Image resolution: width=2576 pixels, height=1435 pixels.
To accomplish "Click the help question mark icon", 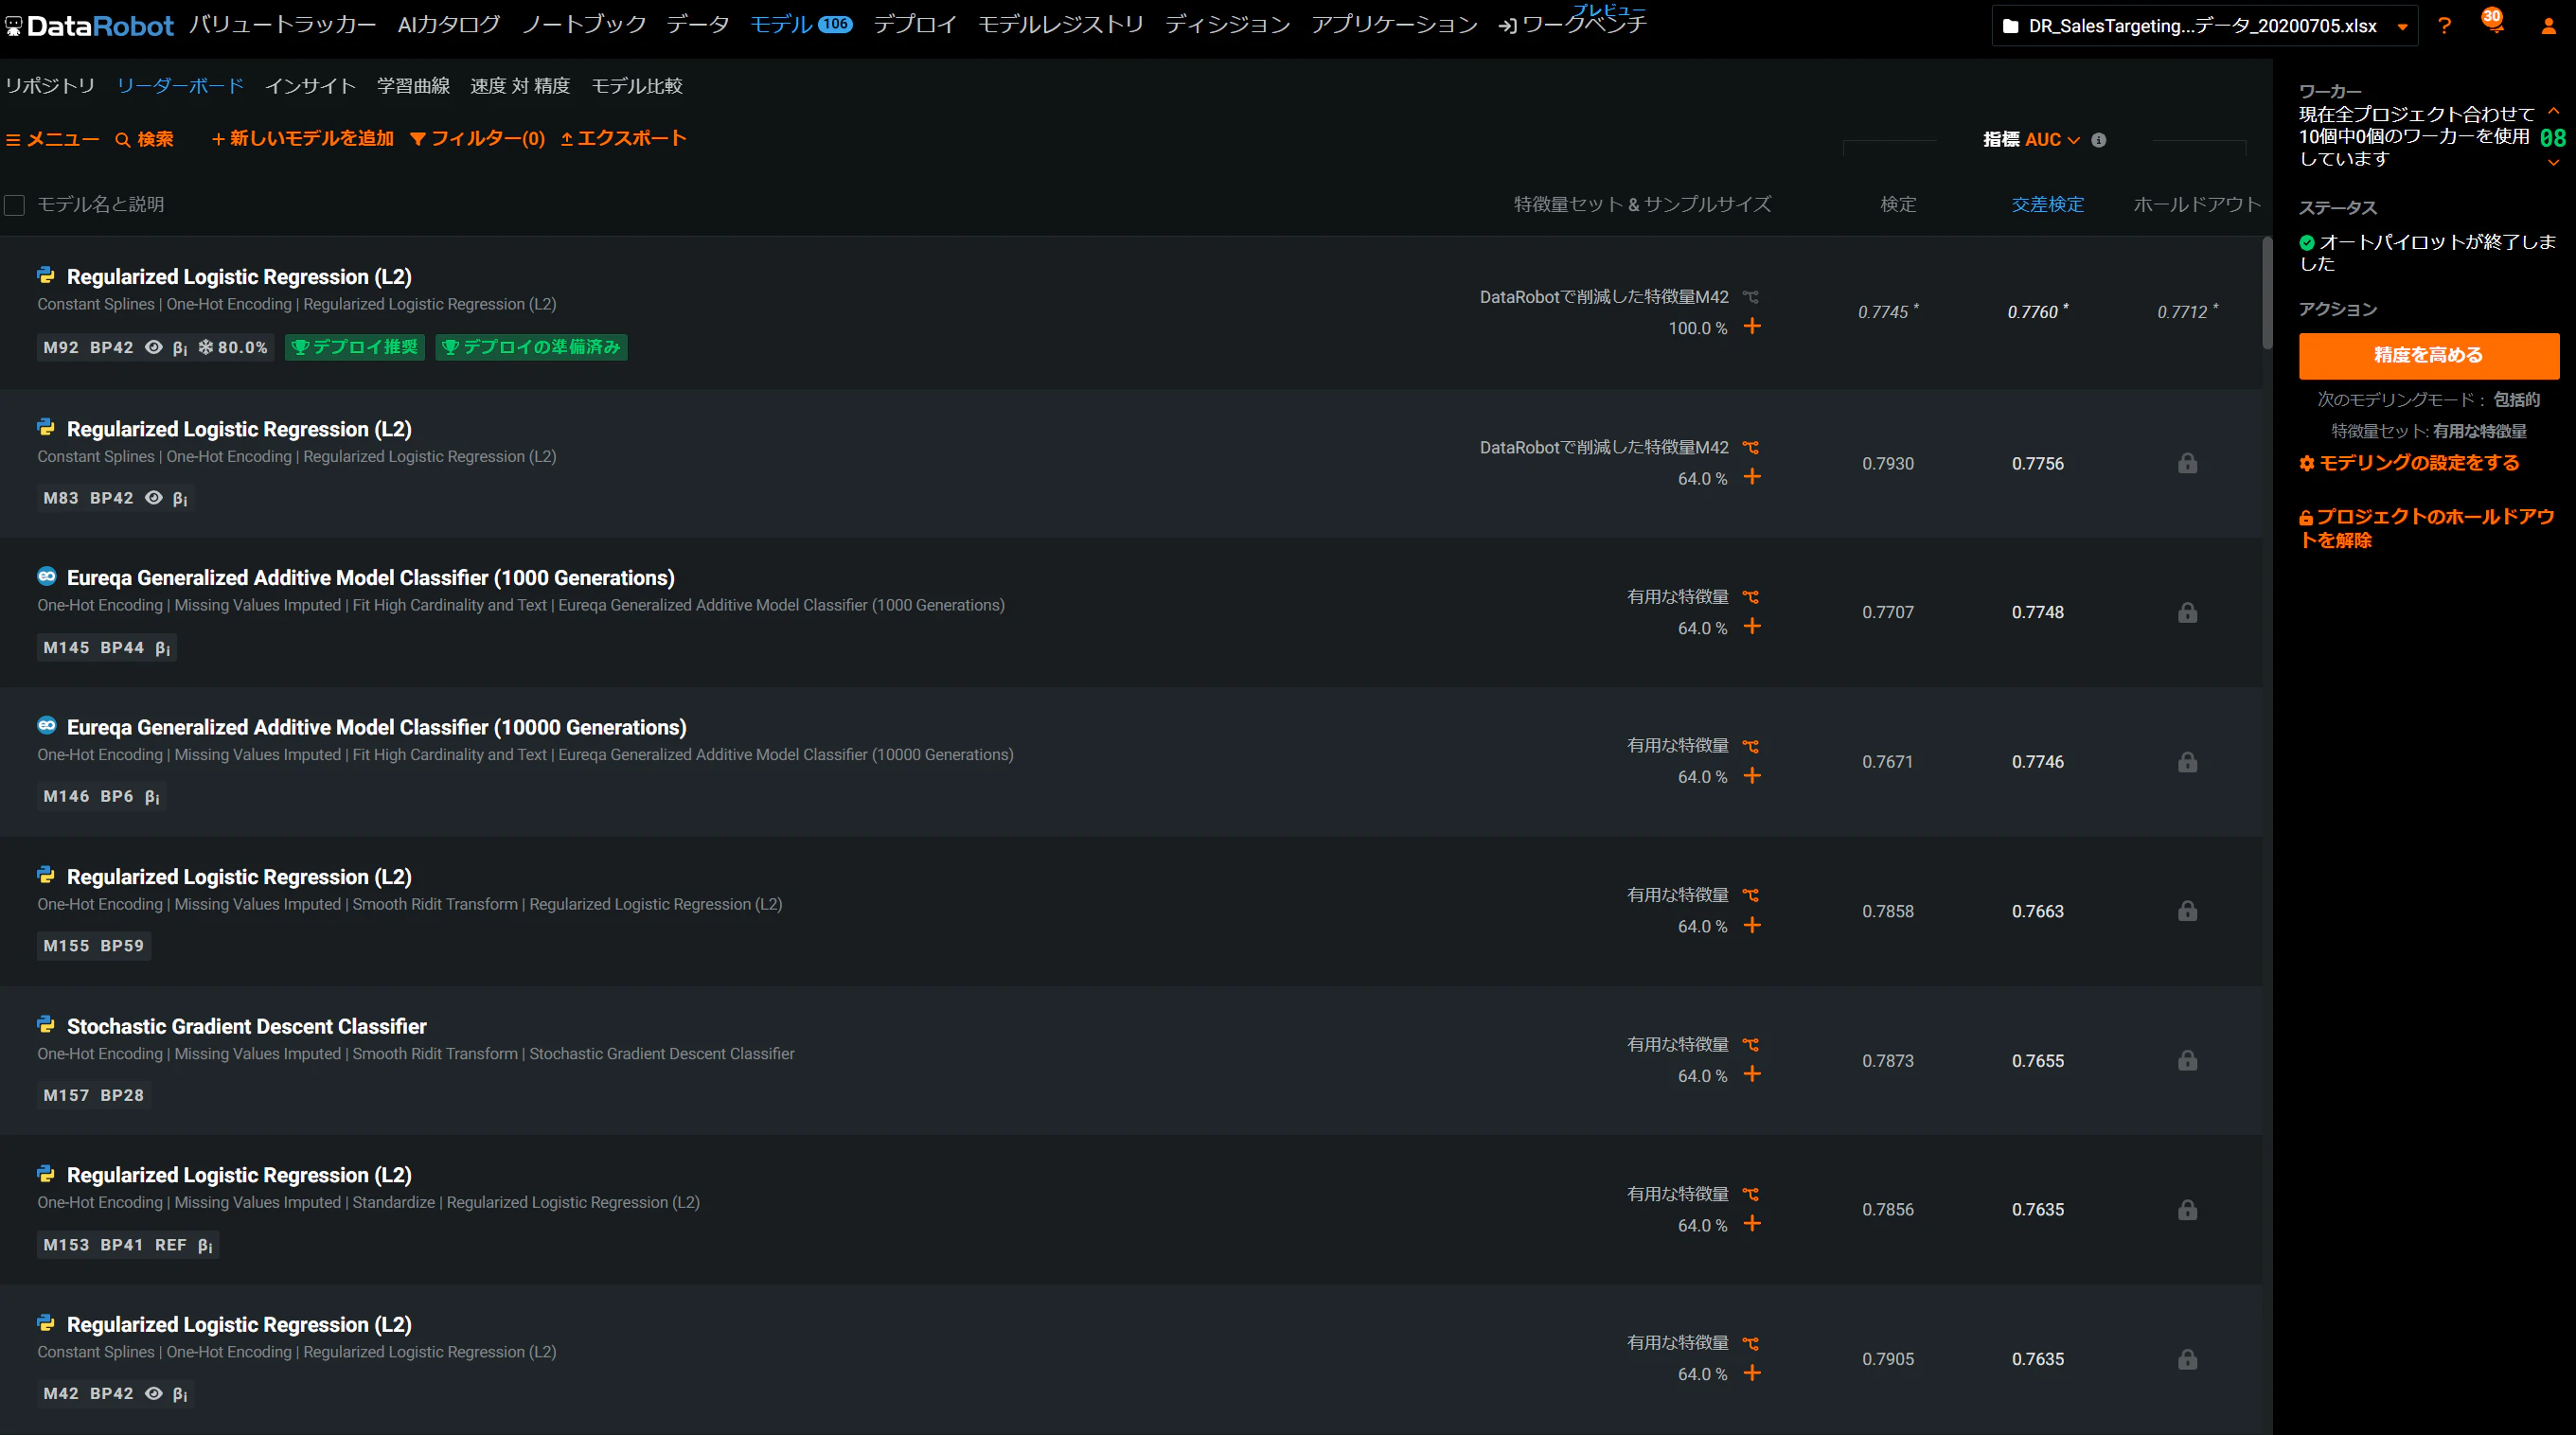I will coord(2444,26).
